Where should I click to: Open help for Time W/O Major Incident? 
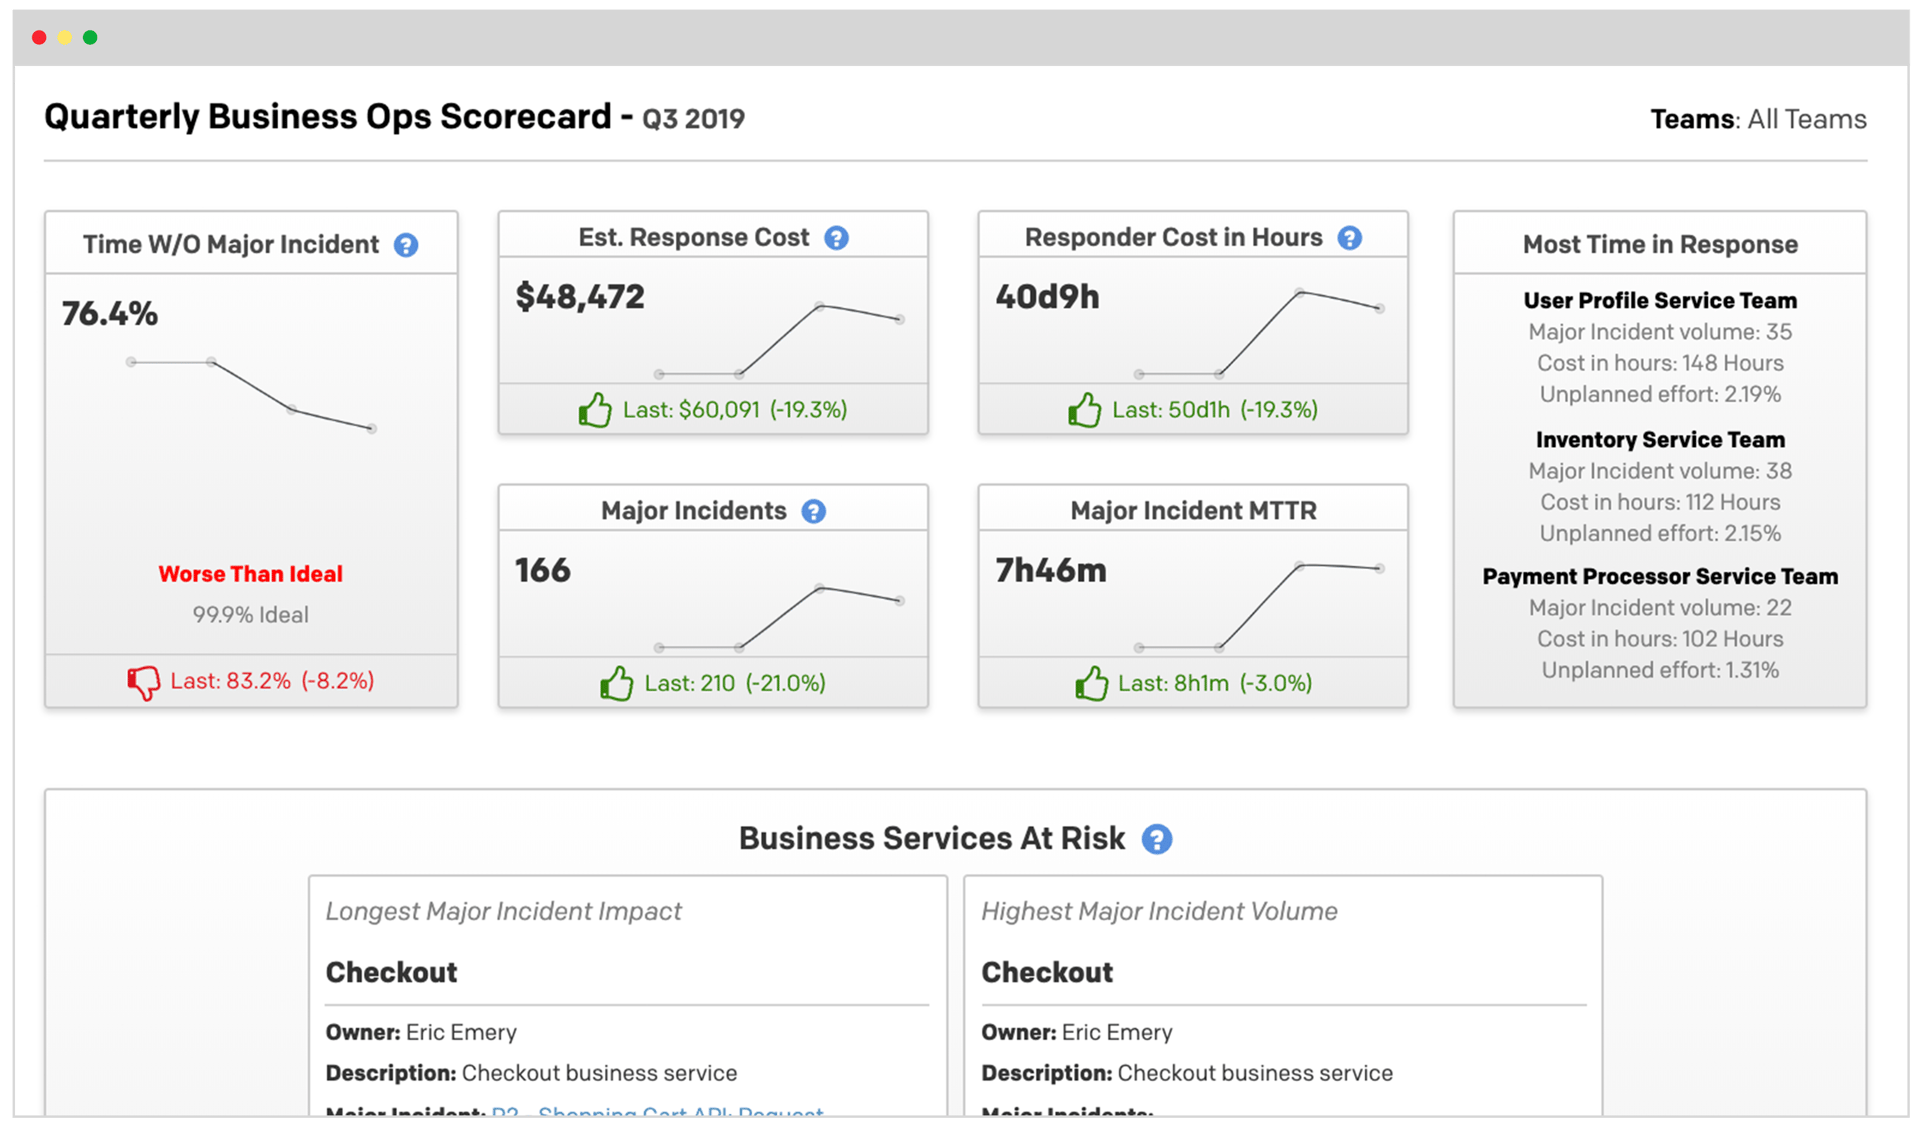click(406, 245)
